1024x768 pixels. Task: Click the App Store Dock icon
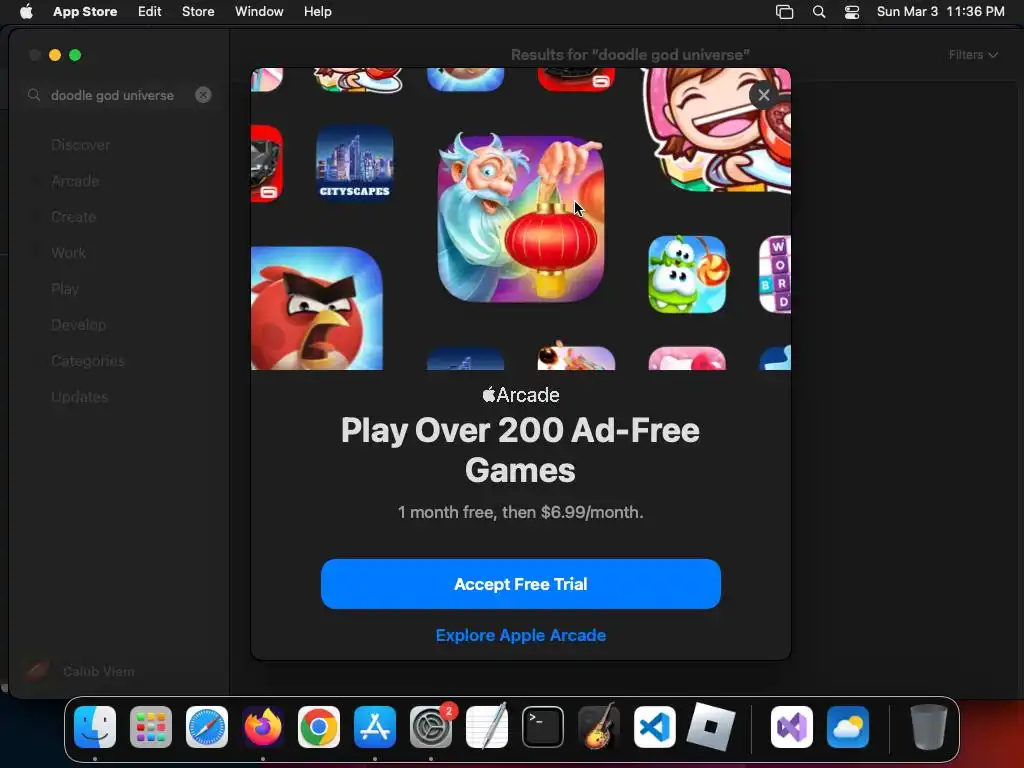pyautogui.click(x=375, y=727)
